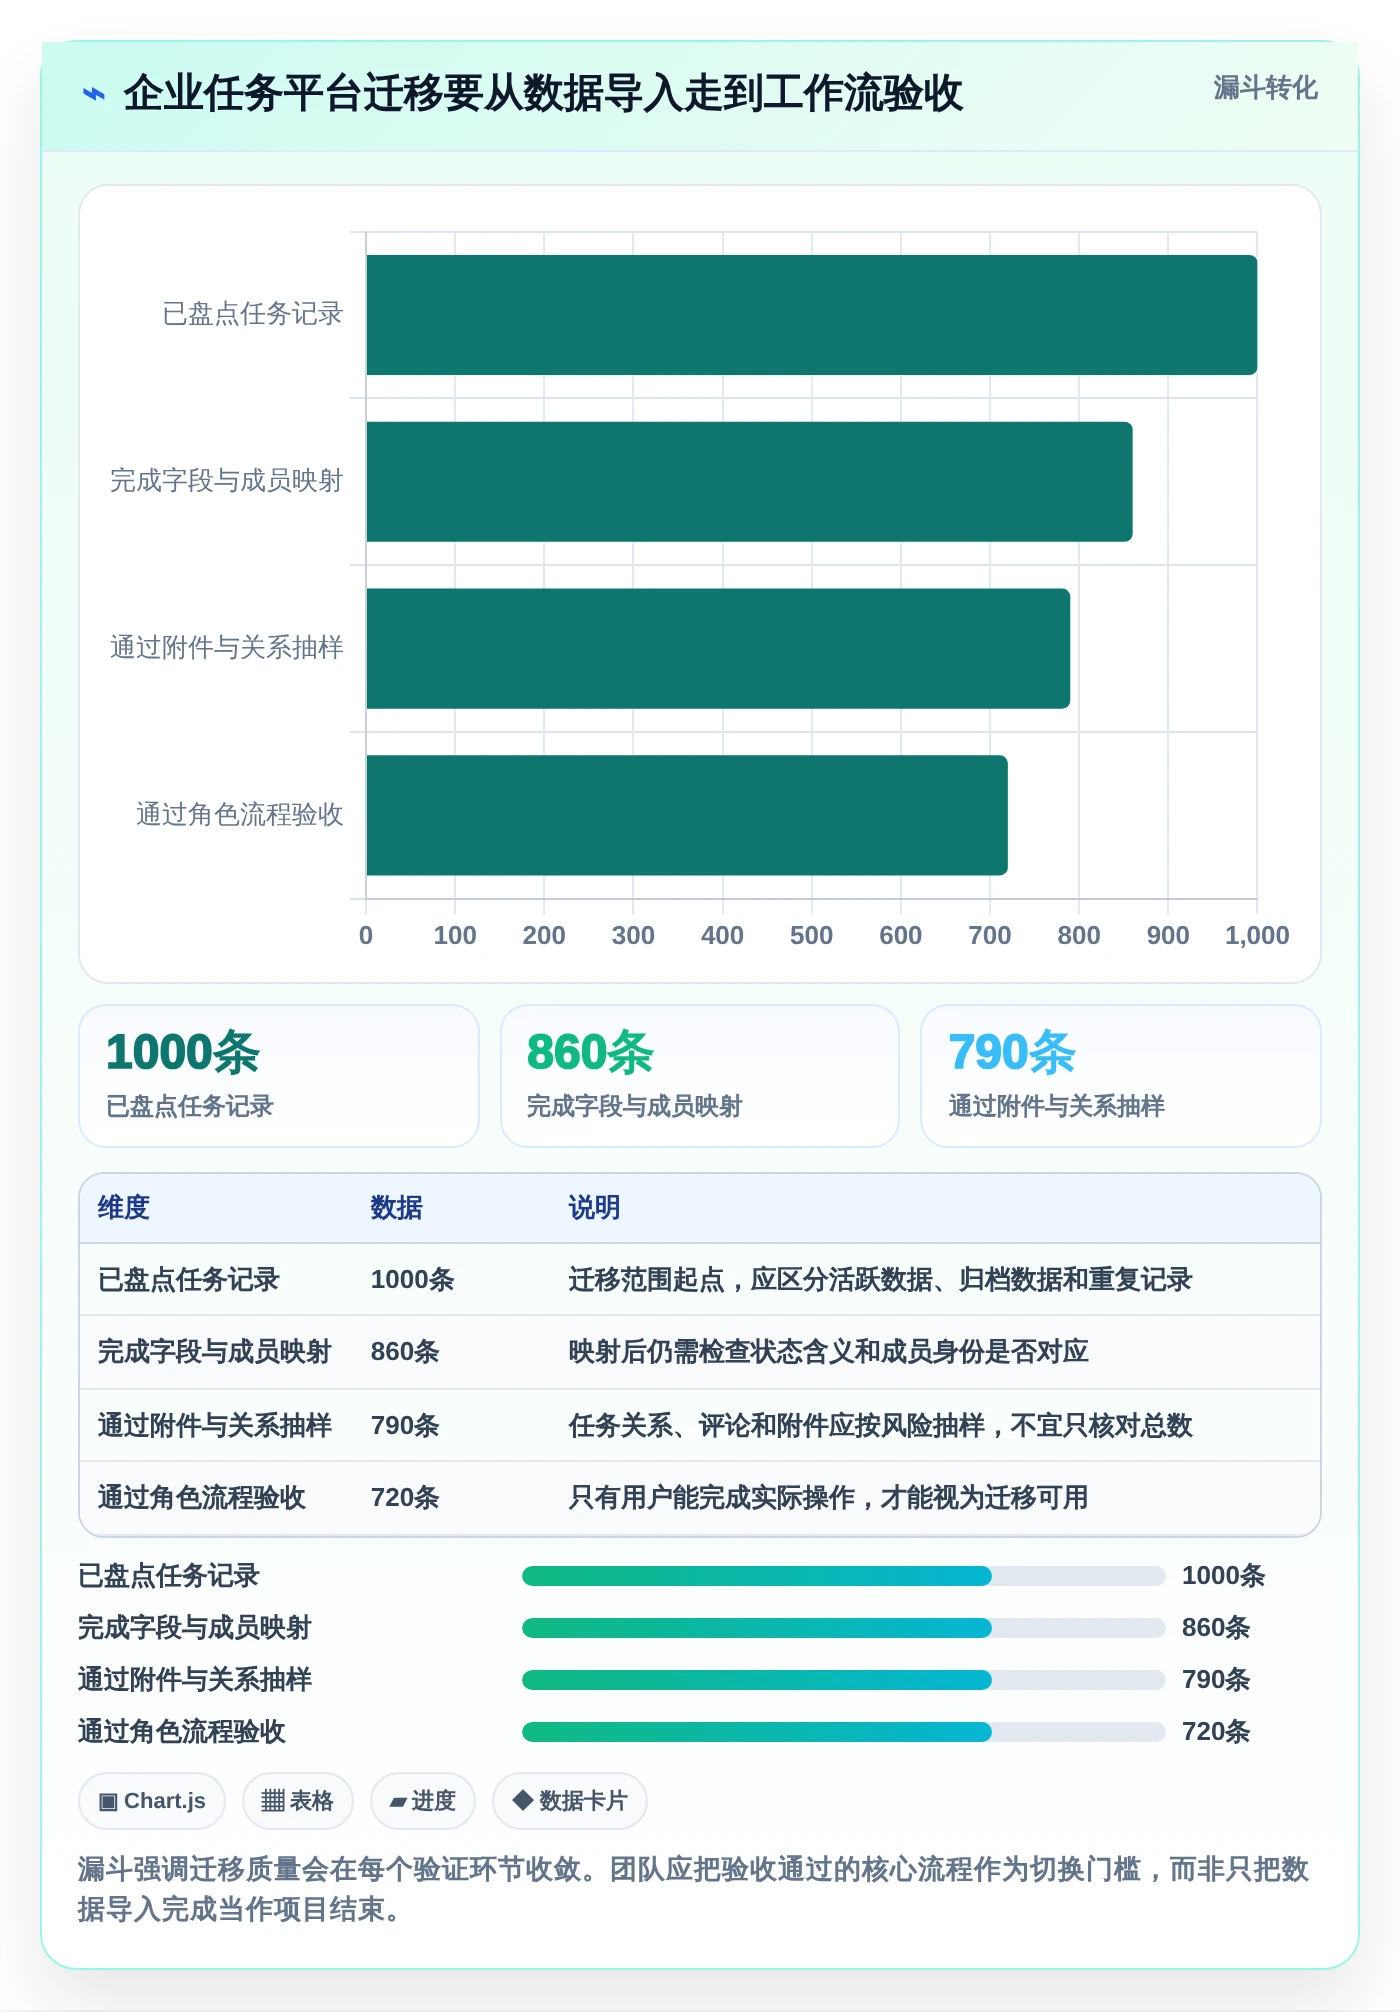1400x2012 pixels.
Task: Click the 通过附件与关系抽样 bar in the chart
Action: click(x=718, y=648)
